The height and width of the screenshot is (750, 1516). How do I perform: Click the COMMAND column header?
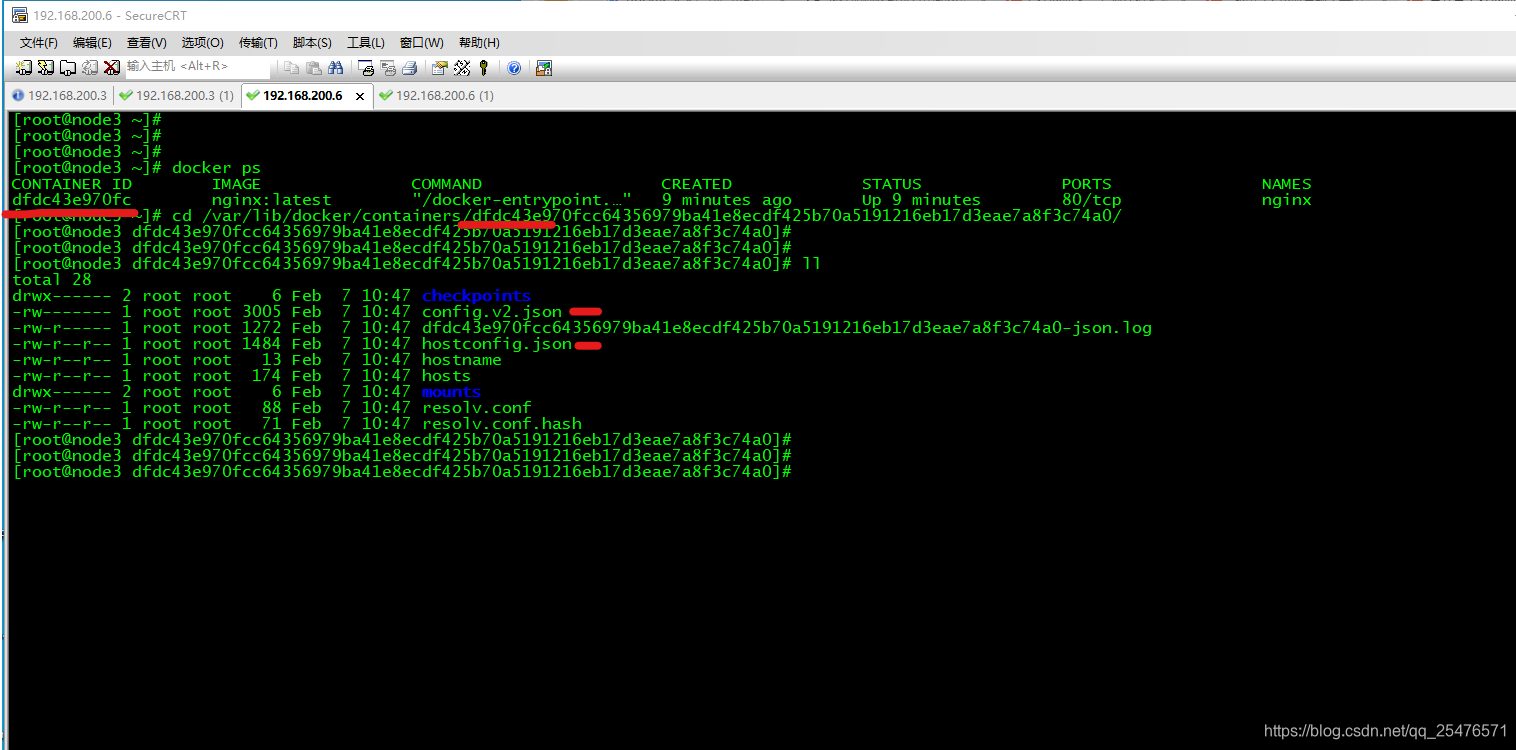tap(446, 184)
